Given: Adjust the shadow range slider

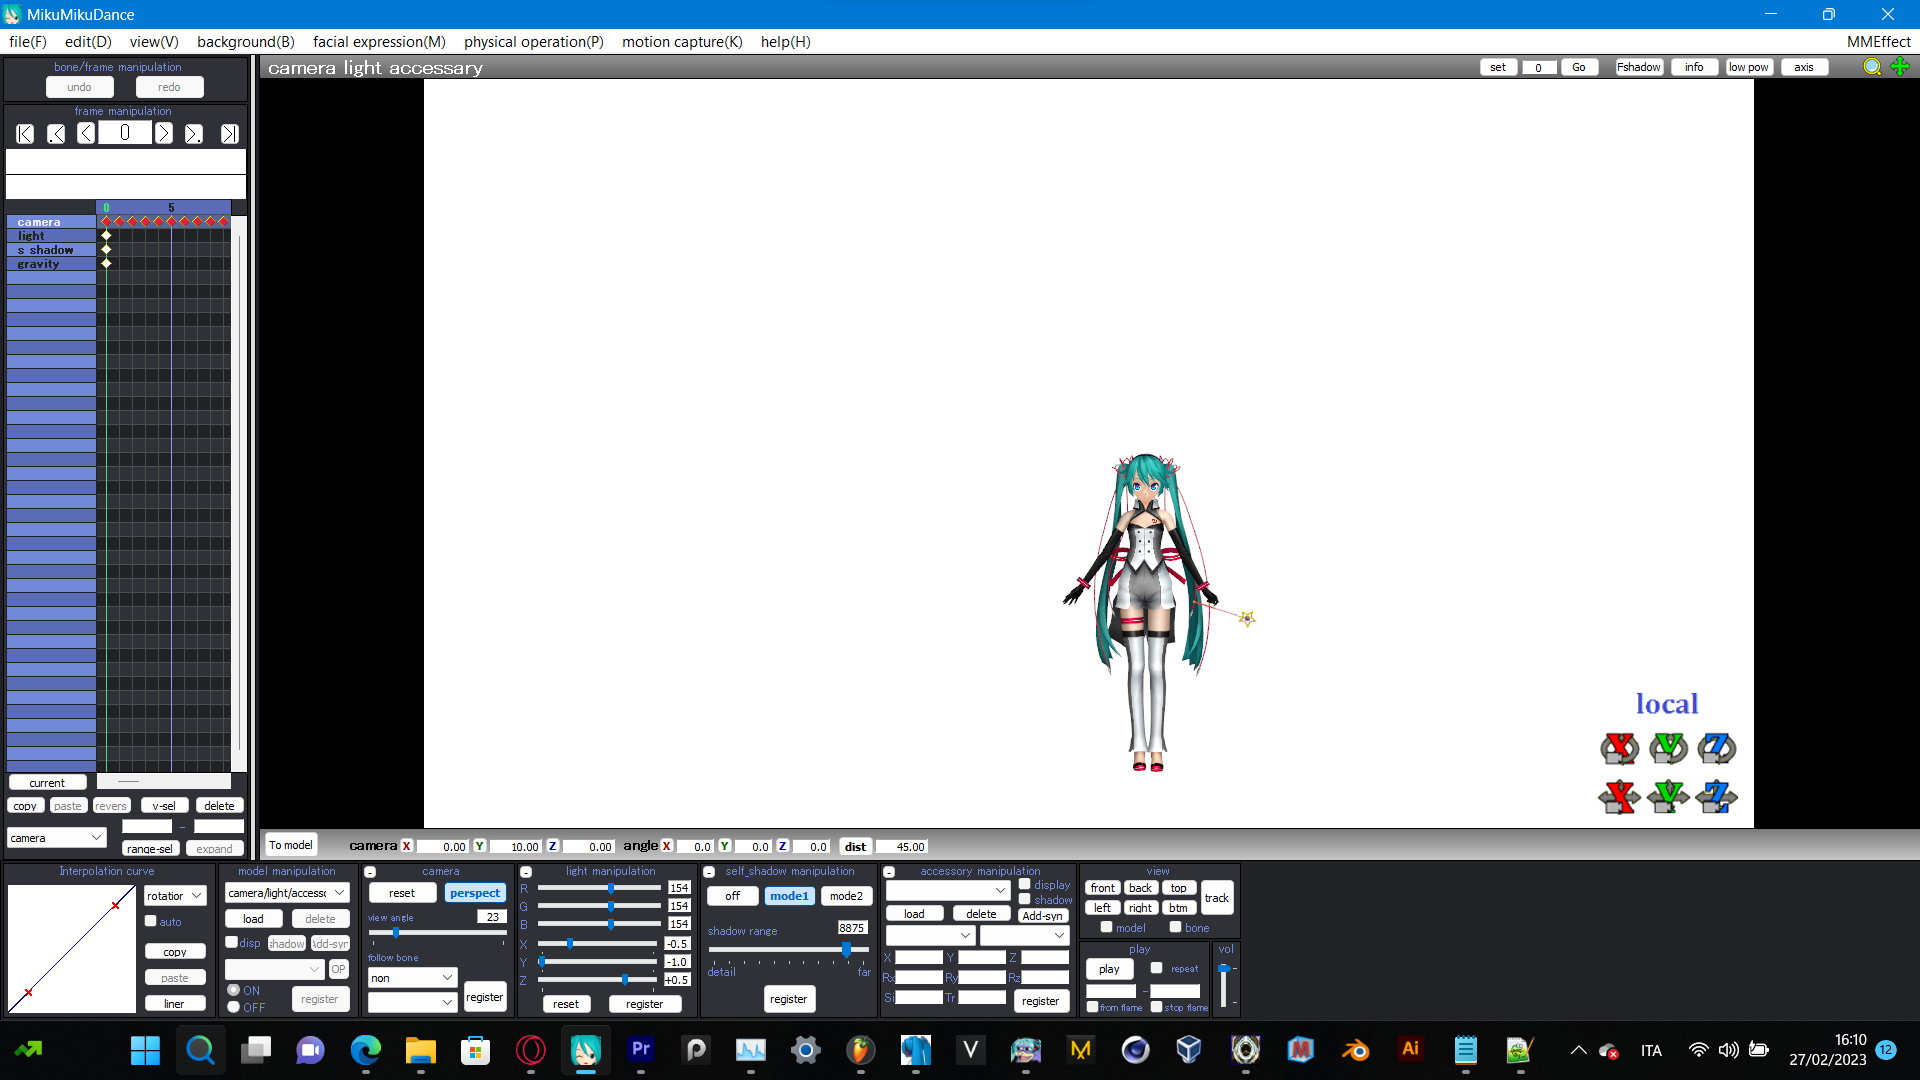Looking at the screenshot, I should (846, 948).
